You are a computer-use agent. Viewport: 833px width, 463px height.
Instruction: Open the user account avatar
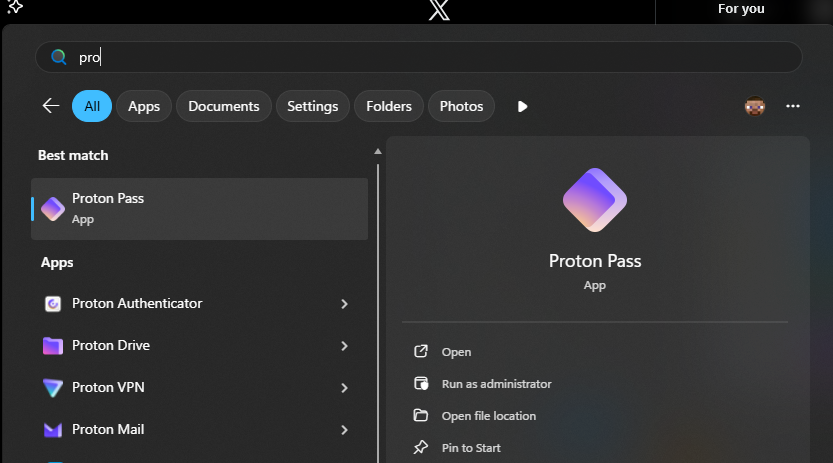point(754,106)
